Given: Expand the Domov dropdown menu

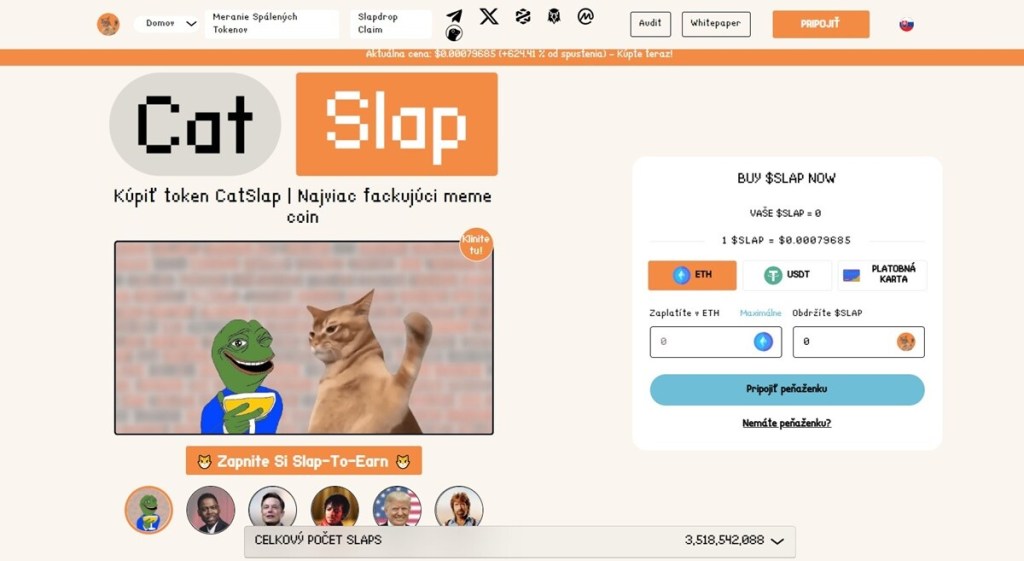Looking at the screenshot, I should pos(168,24).
